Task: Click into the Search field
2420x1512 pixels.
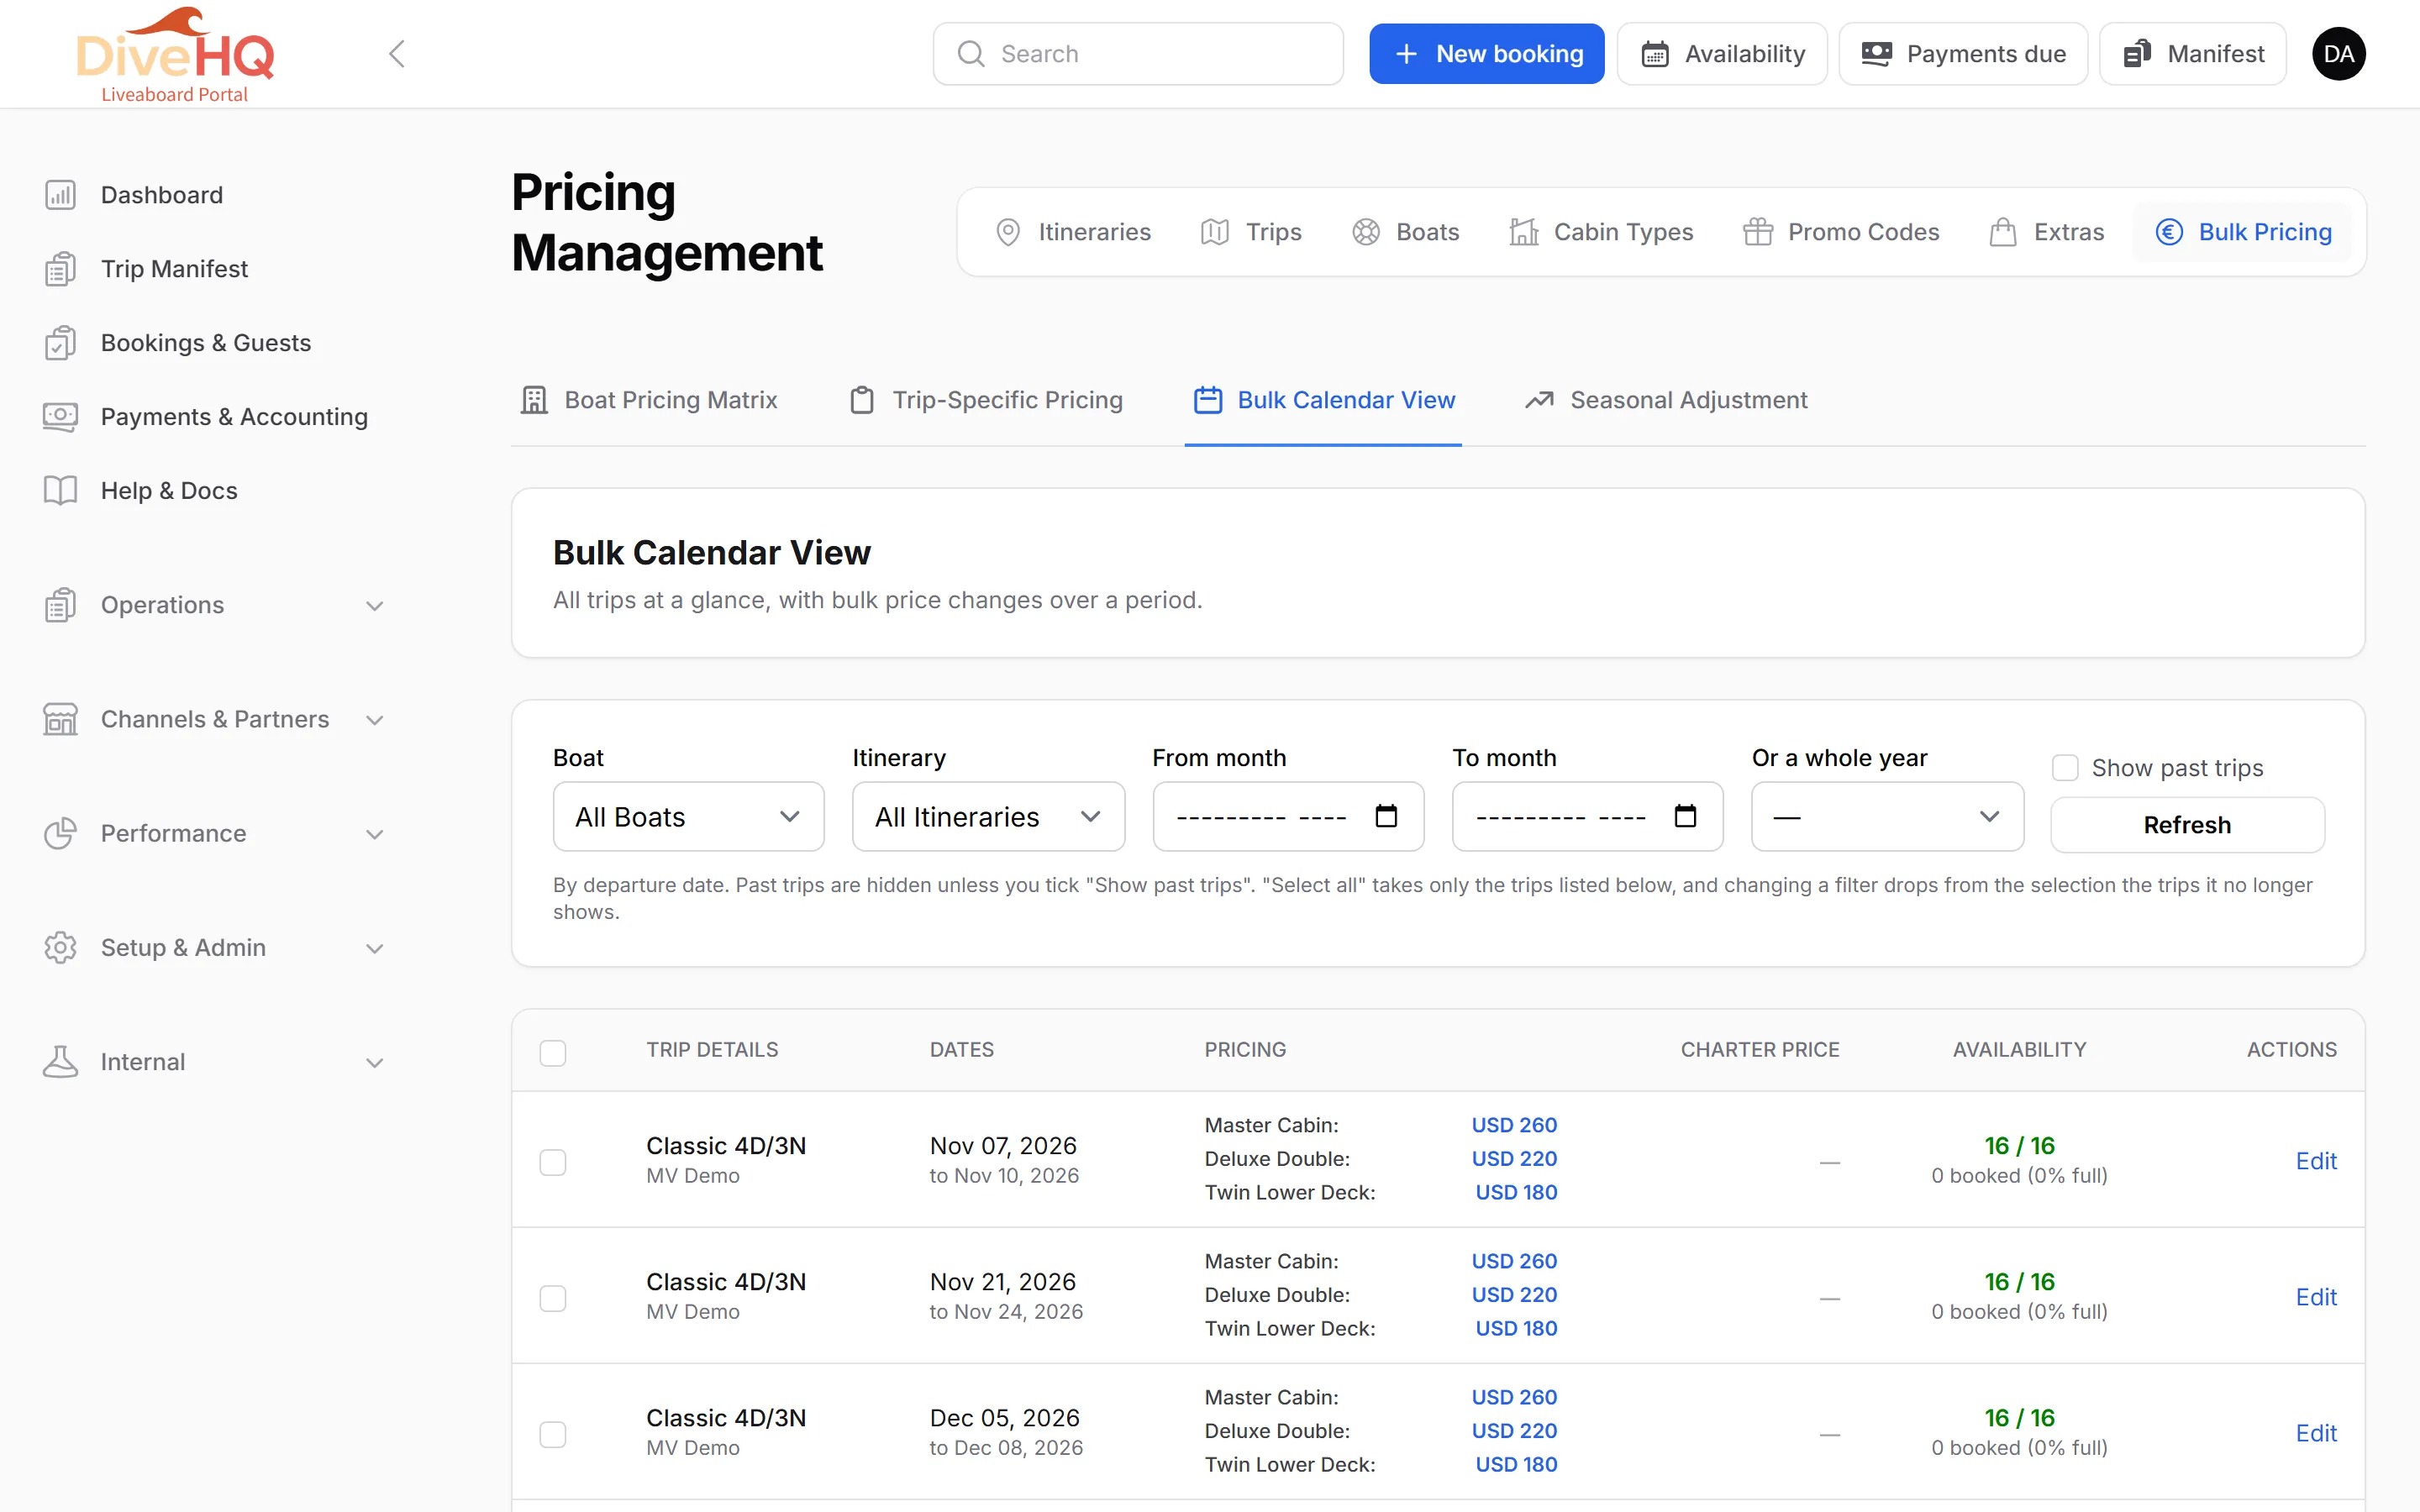Action: [x=1138, y=54]
